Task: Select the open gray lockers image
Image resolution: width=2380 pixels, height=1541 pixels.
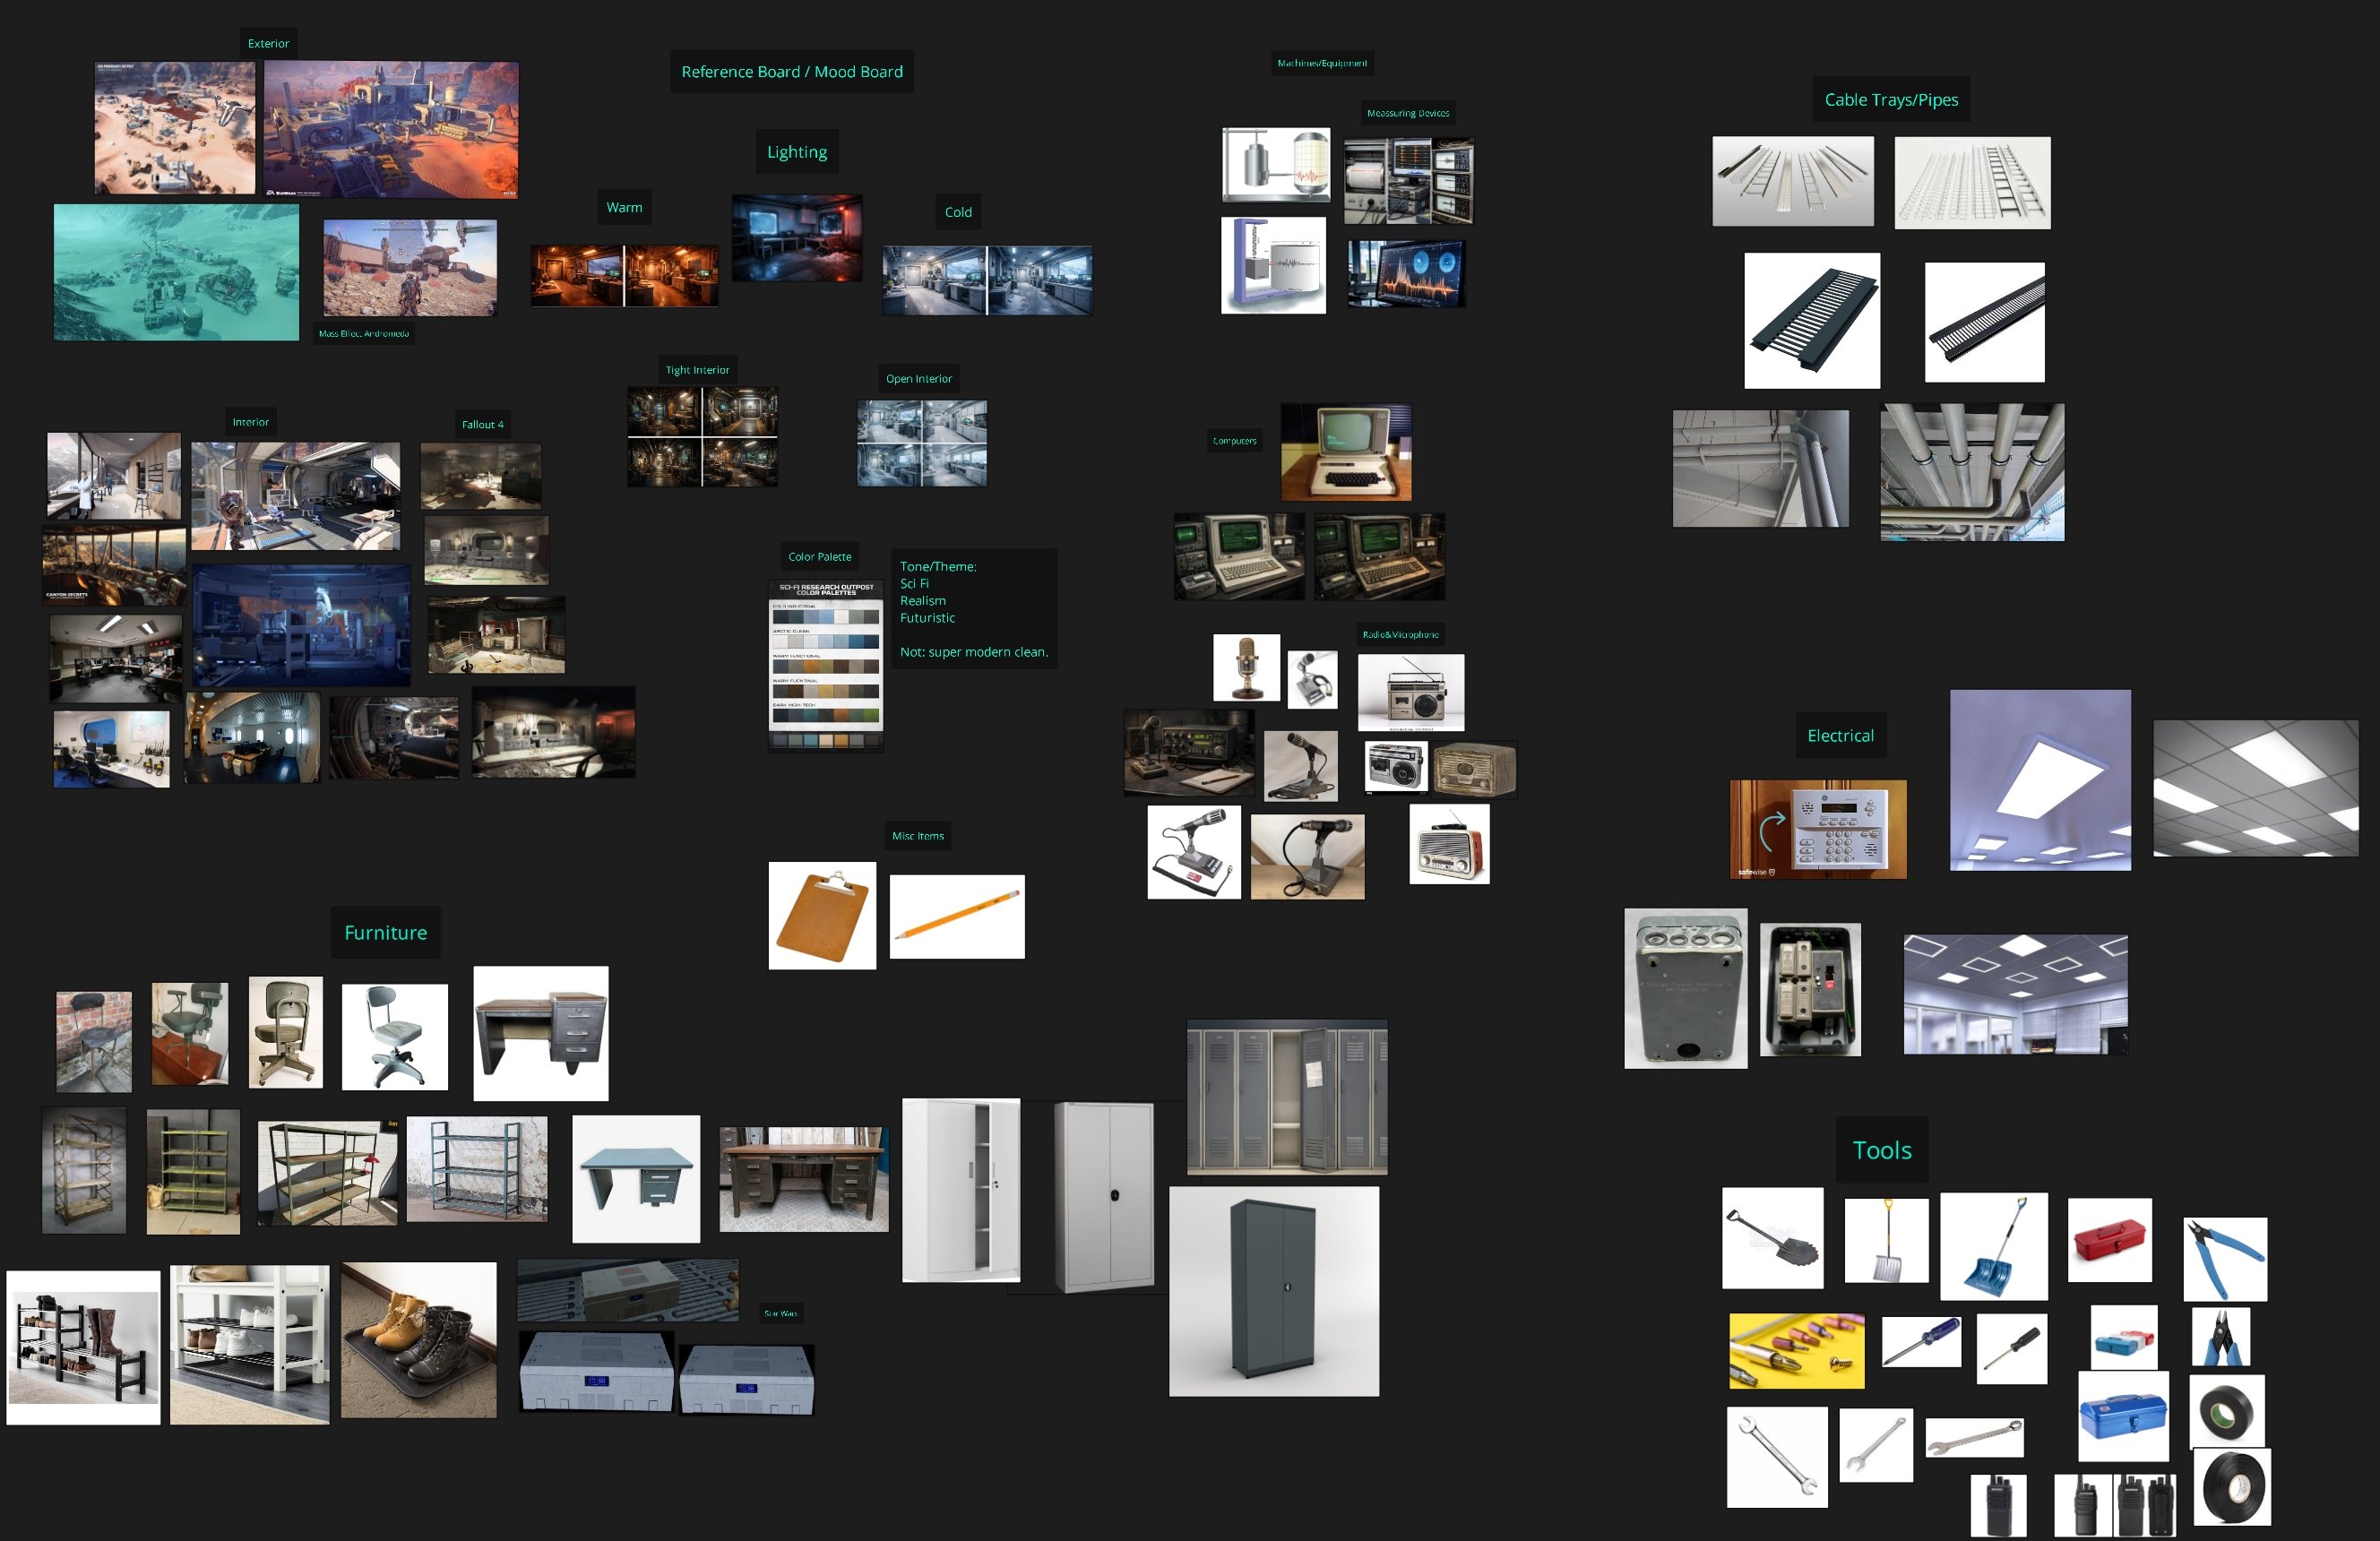Action: [x=1286, y=1097]
